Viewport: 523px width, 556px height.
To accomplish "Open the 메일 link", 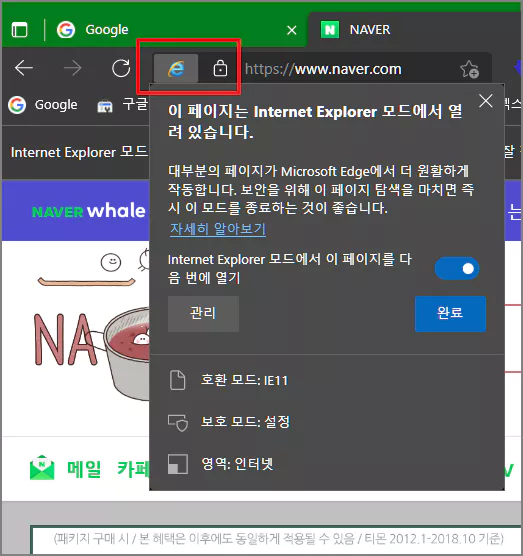I will (84, 469).
